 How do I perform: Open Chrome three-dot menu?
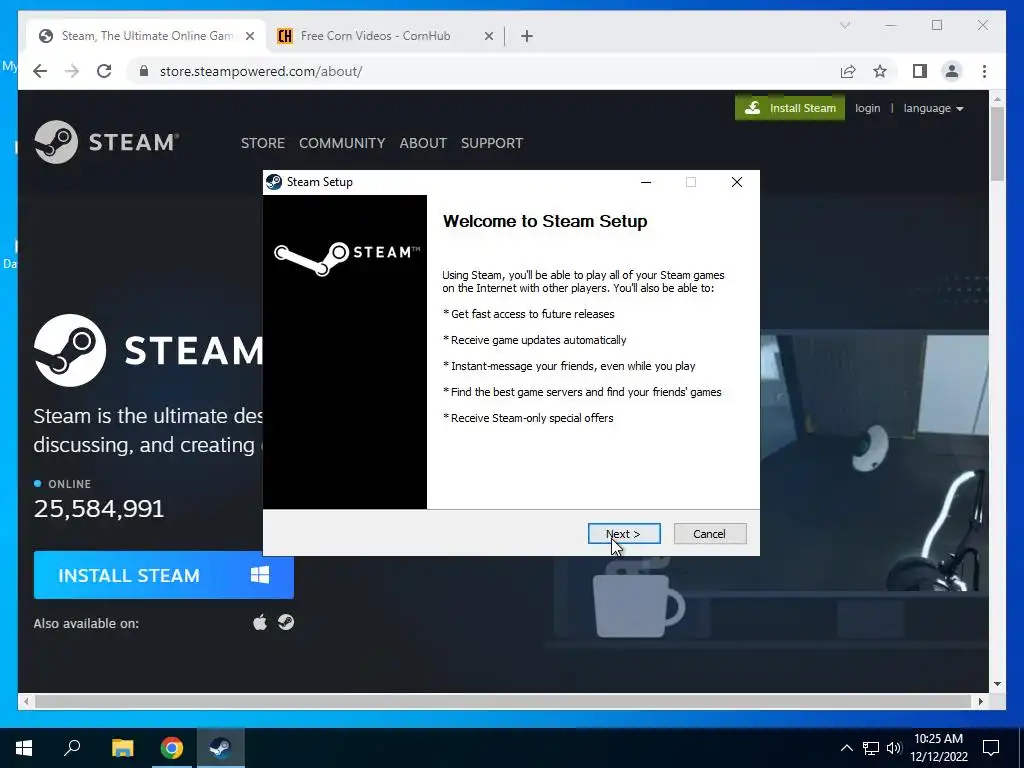click(x=984, y=71)
